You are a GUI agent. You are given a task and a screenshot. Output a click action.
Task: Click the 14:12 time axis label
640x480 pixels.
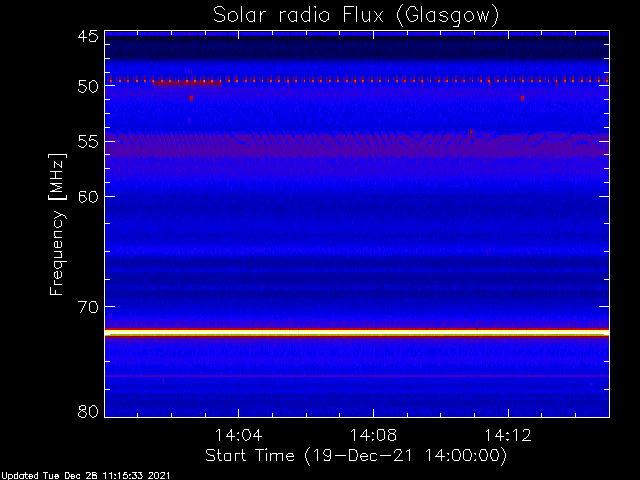click(x=508, y=435)
